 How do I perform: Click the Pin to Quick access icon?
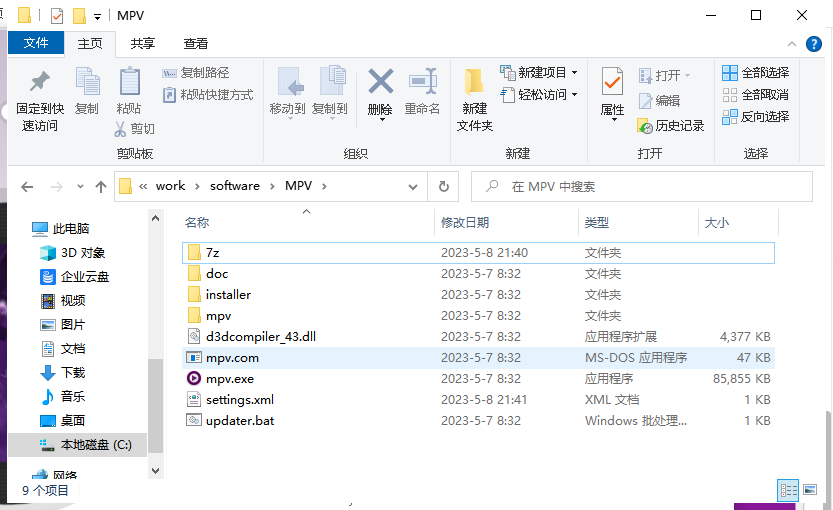40,82
